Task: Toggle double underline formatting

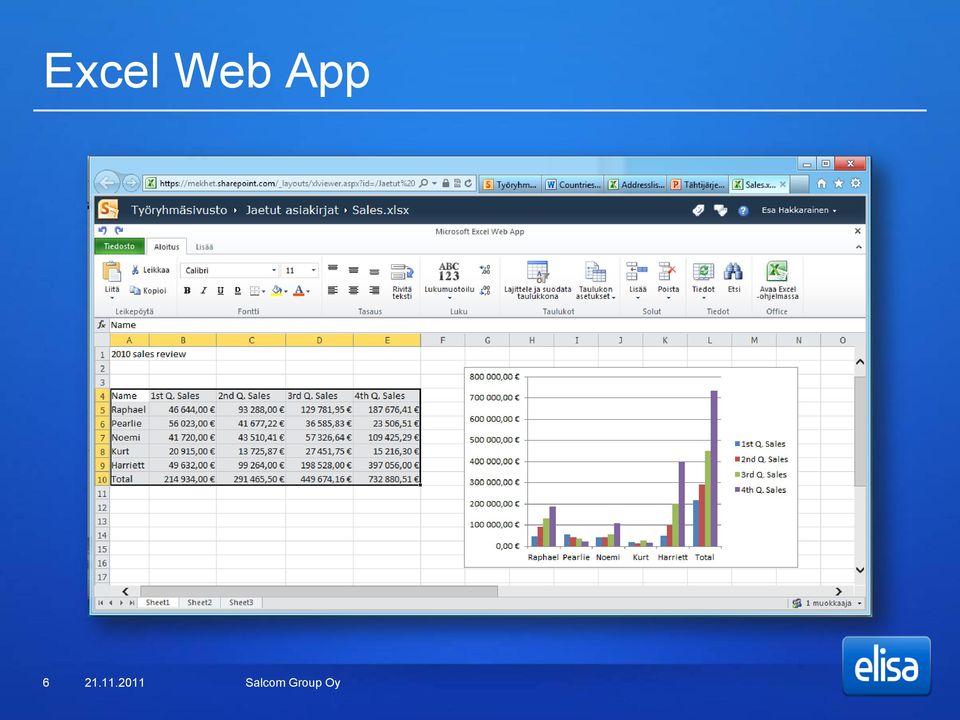Action: tap(238, 291)
